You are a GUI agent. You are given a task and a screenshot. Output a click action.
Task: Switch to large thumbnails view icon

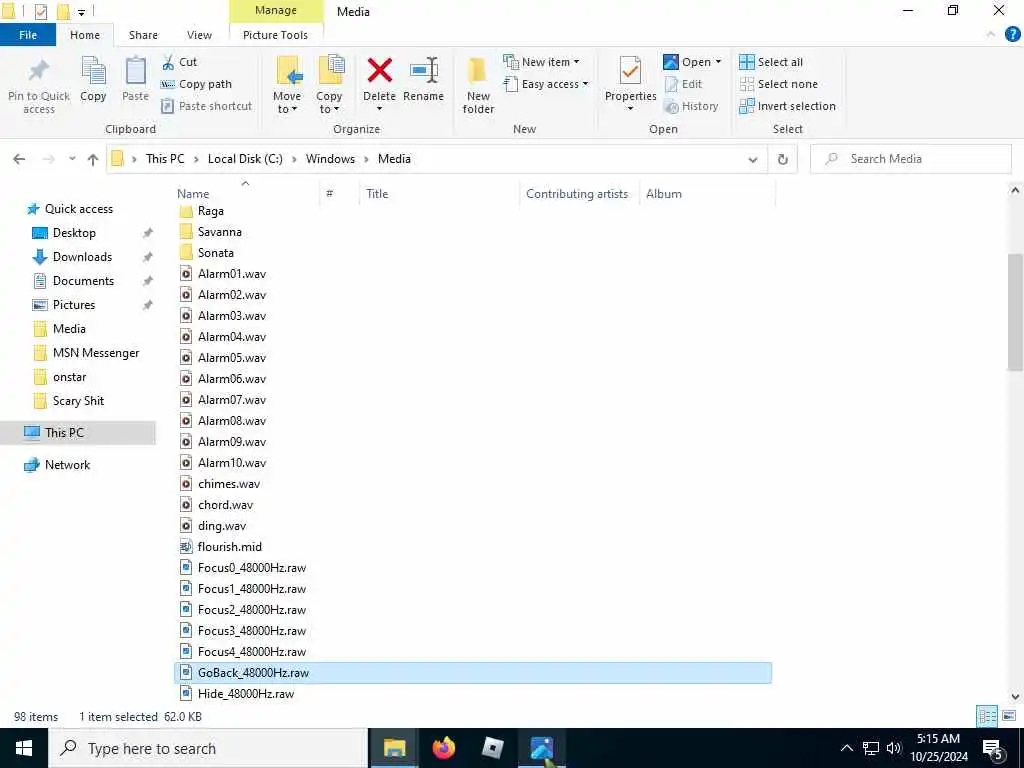[x=1008, y=716]
